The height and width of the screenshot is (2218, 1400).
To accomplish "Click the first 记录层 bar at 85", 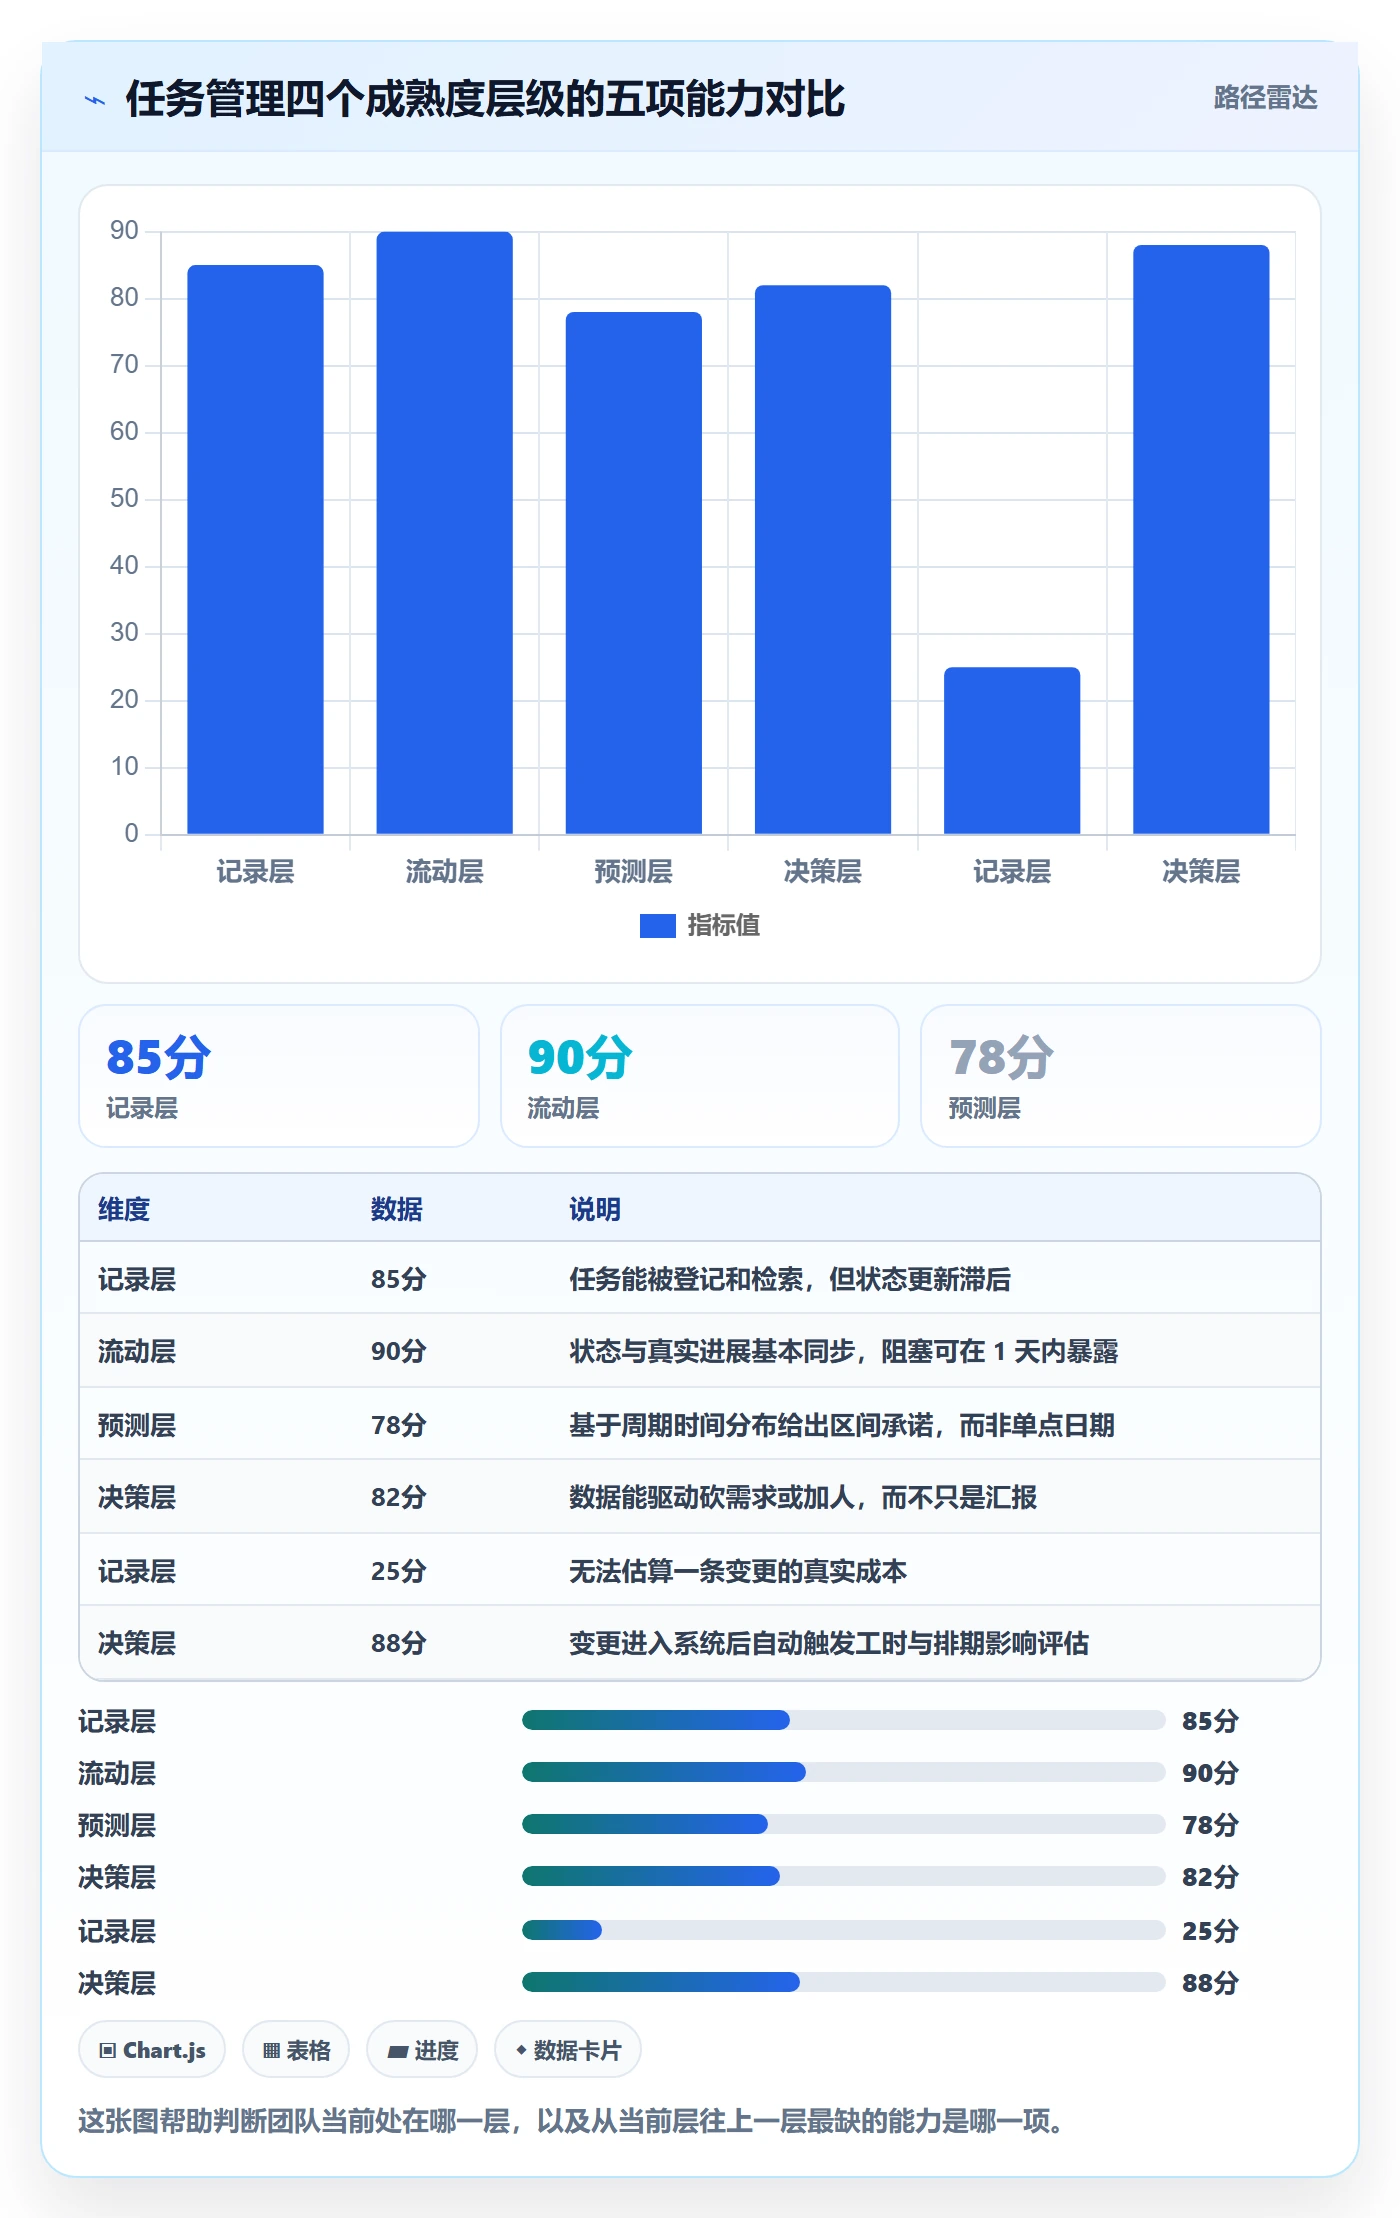I will [x=255, y=549].
